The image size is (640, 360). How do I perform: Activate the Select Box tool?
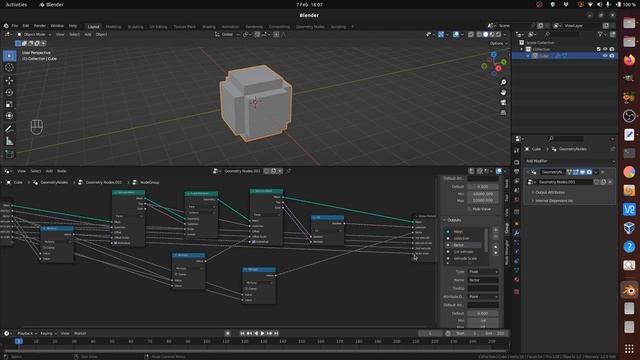pyautogui.click(x=9, y=56)
